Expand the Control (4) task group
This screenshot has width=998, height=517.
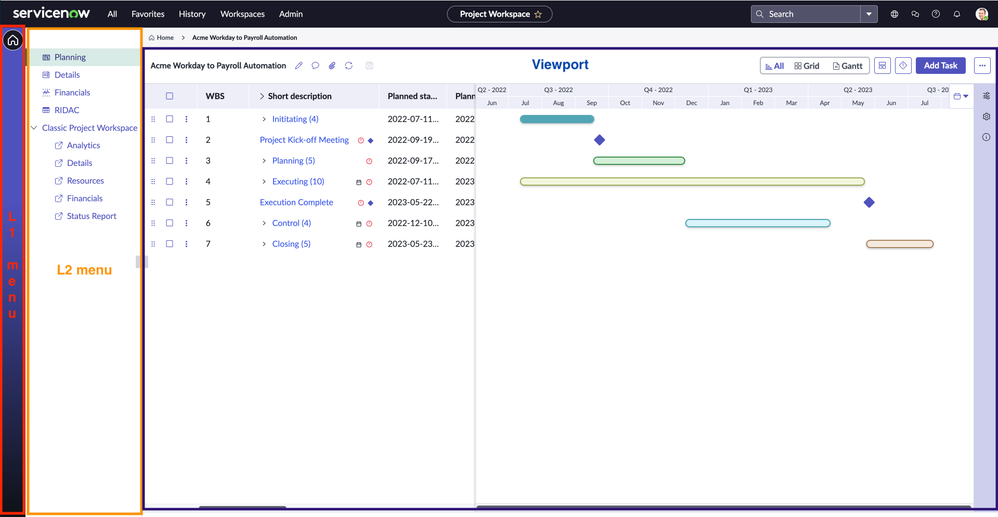pyautogui.click(x=264, y=223)
